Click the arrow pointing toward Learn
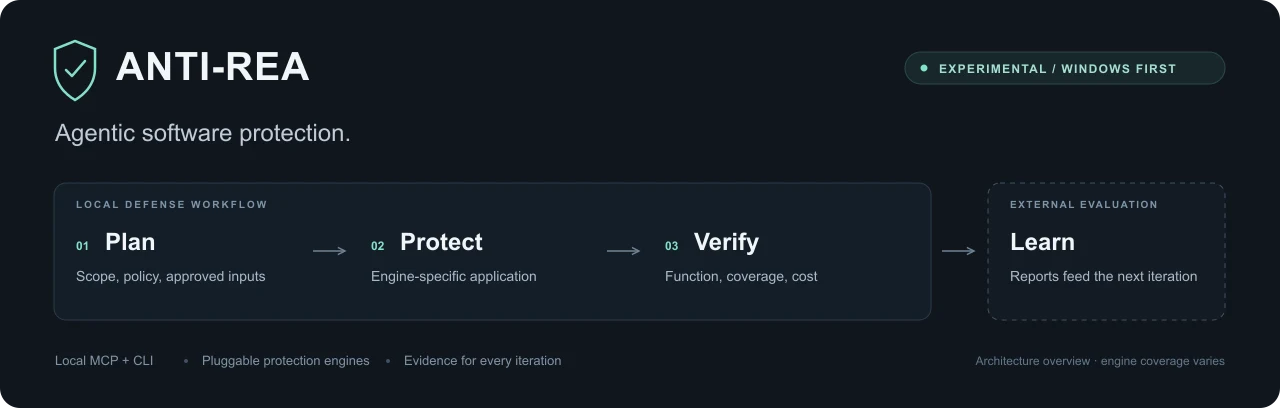This screenshot has height=408, width=1280. coord(959,251)
